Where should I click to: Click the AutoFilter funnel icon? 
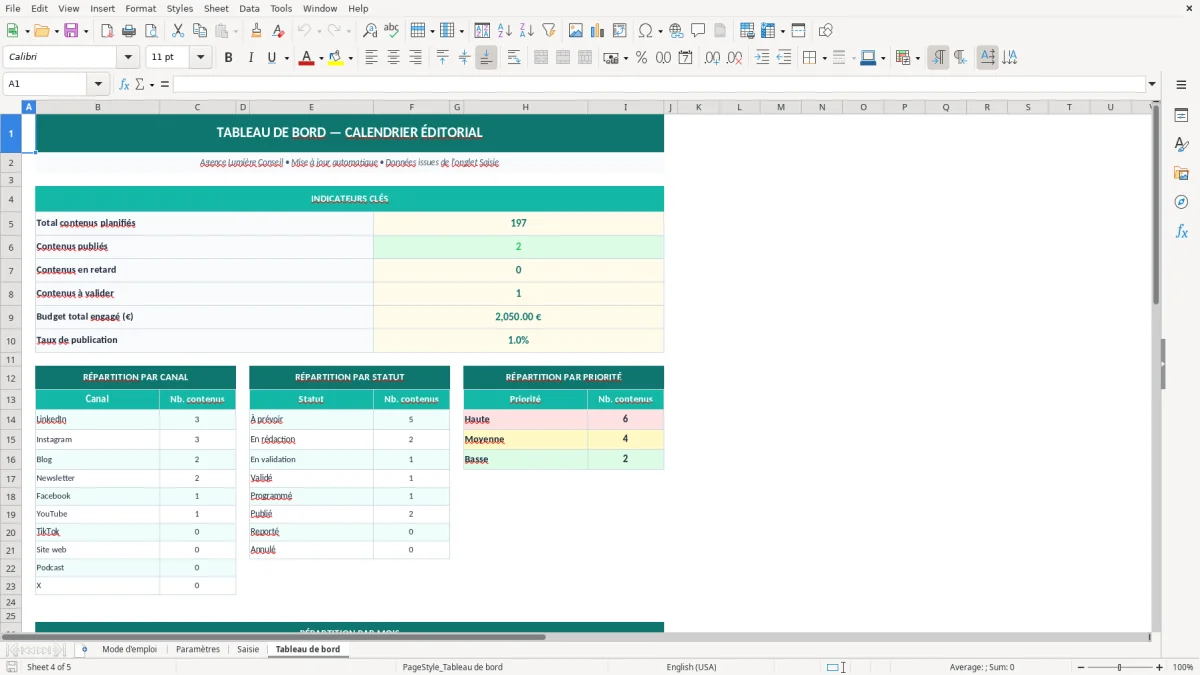tap(549, 31)
